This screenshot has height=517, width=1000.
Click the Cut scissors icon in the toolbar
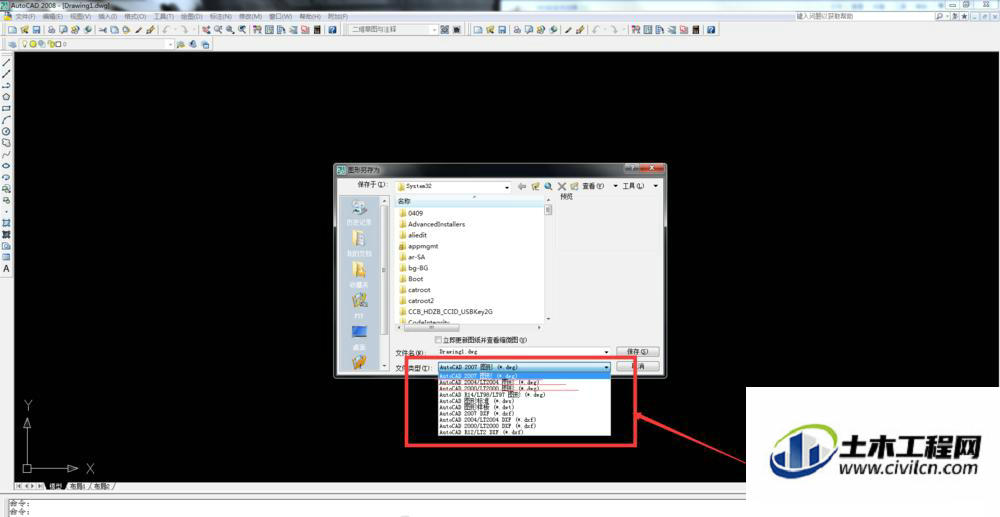[x=102, y=30]
